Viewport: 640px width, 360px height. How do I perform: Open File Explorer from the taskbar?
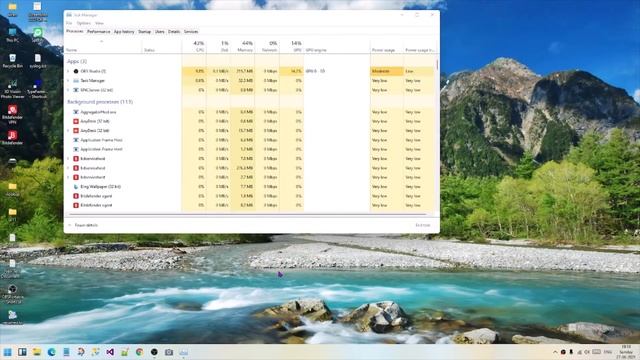(x=37, y=352)
